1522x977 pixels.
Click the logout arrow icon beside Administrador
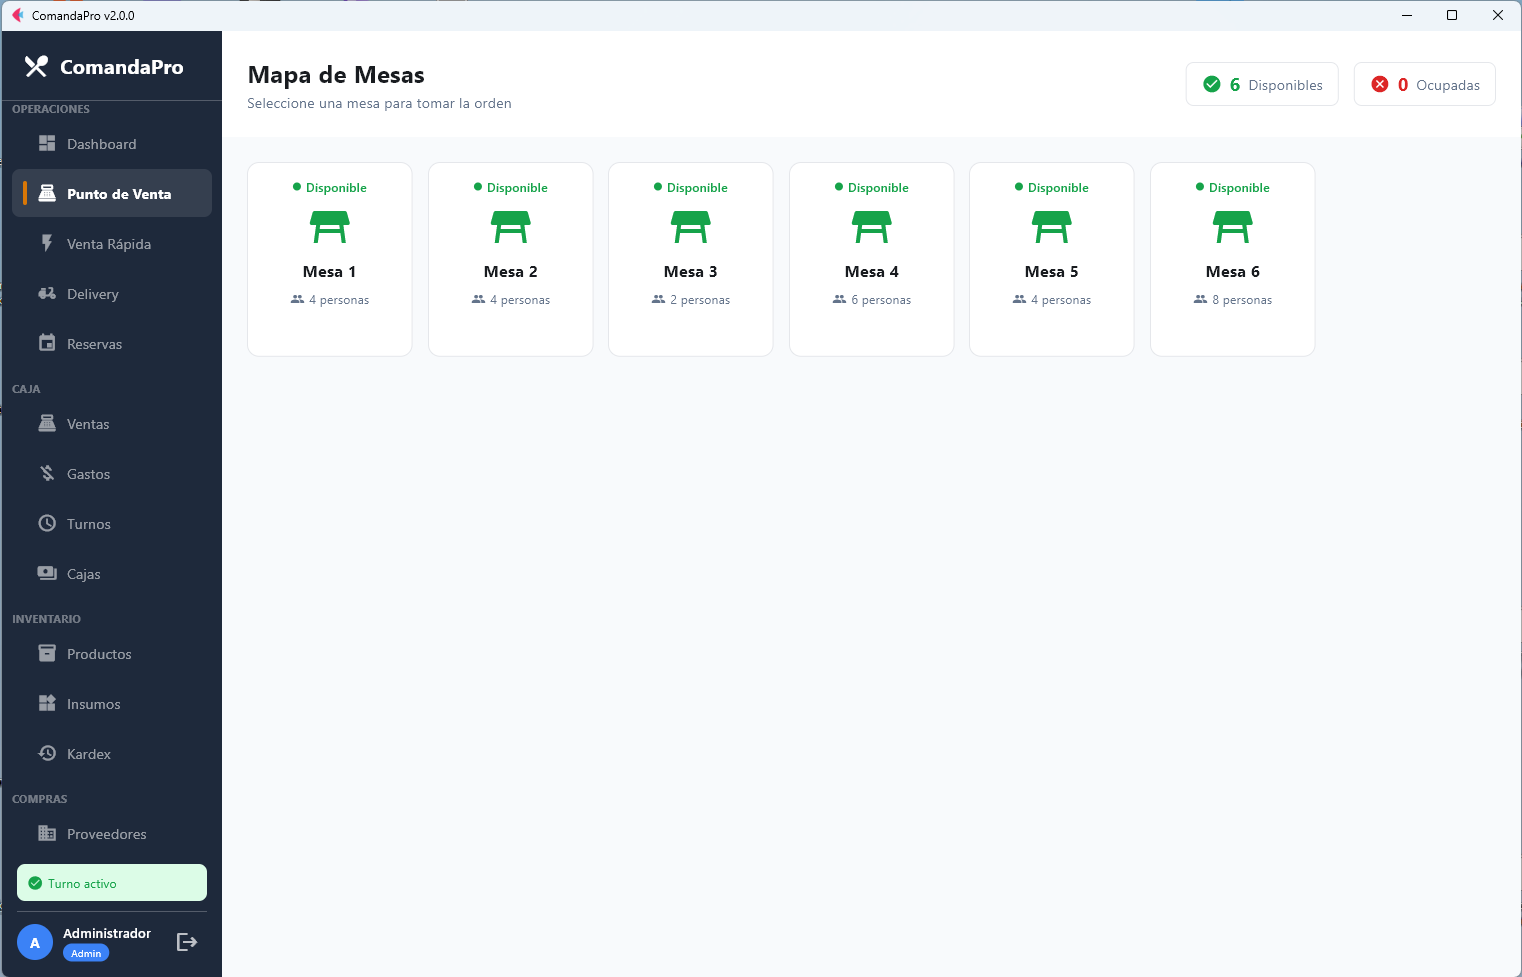tap(187, 942)
